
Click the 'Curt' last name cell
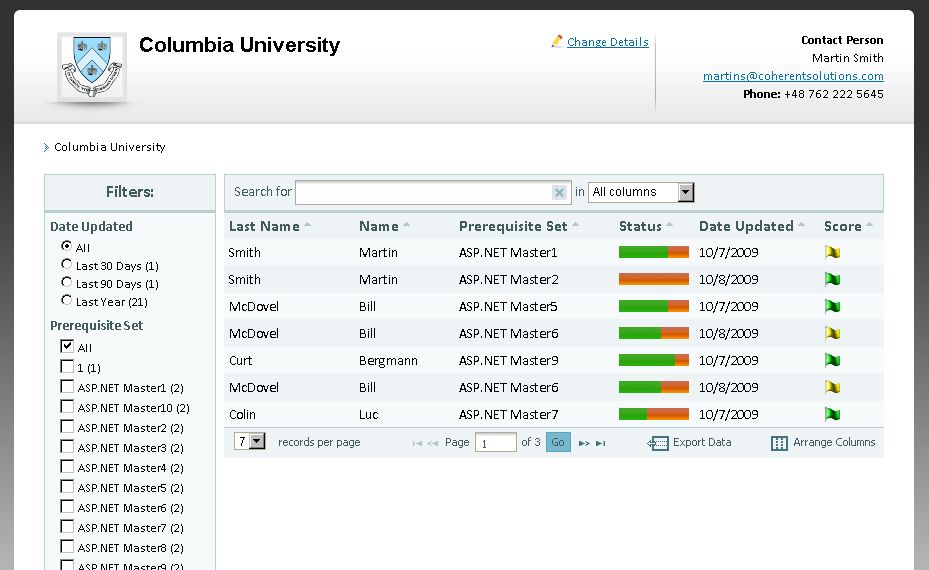click(240, 360)
